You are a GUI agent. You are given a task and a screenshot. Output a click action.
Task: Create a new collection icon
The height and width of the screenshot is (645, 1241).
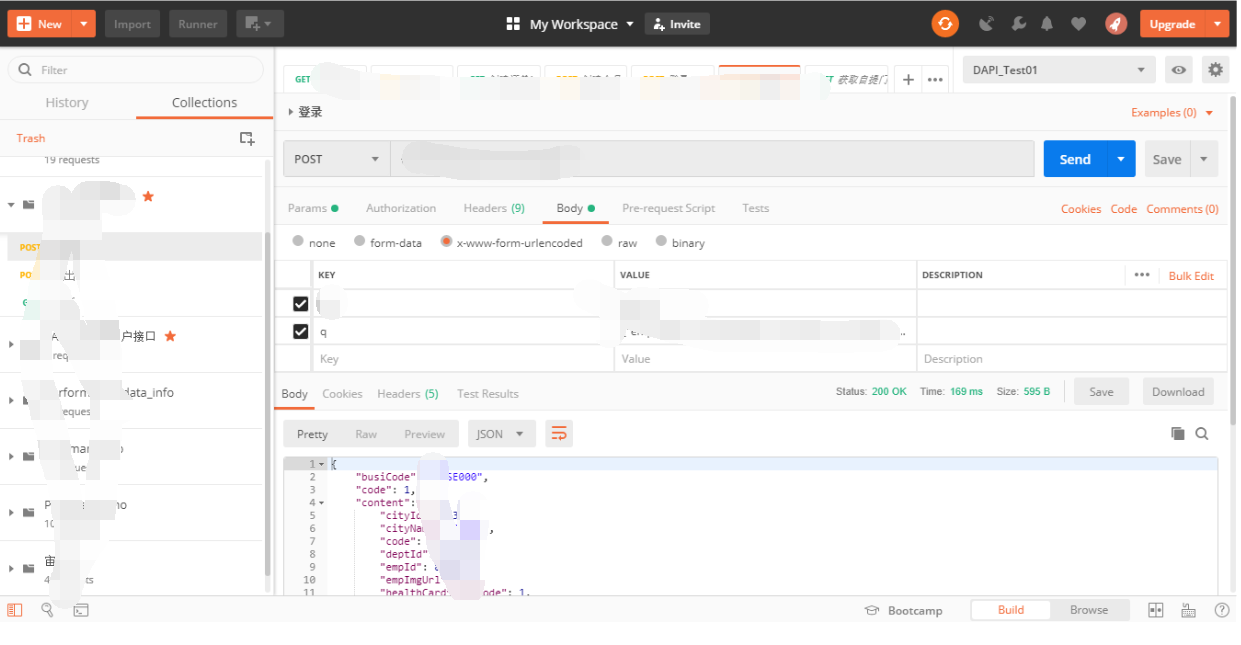(247, 138)
